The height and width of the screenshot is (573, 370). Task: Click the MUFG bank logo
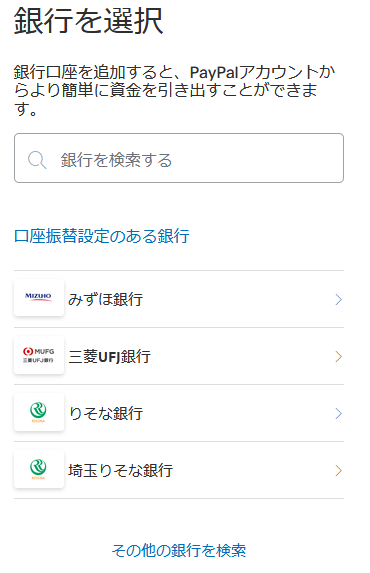pyautogui.click(x=39, y=355)
